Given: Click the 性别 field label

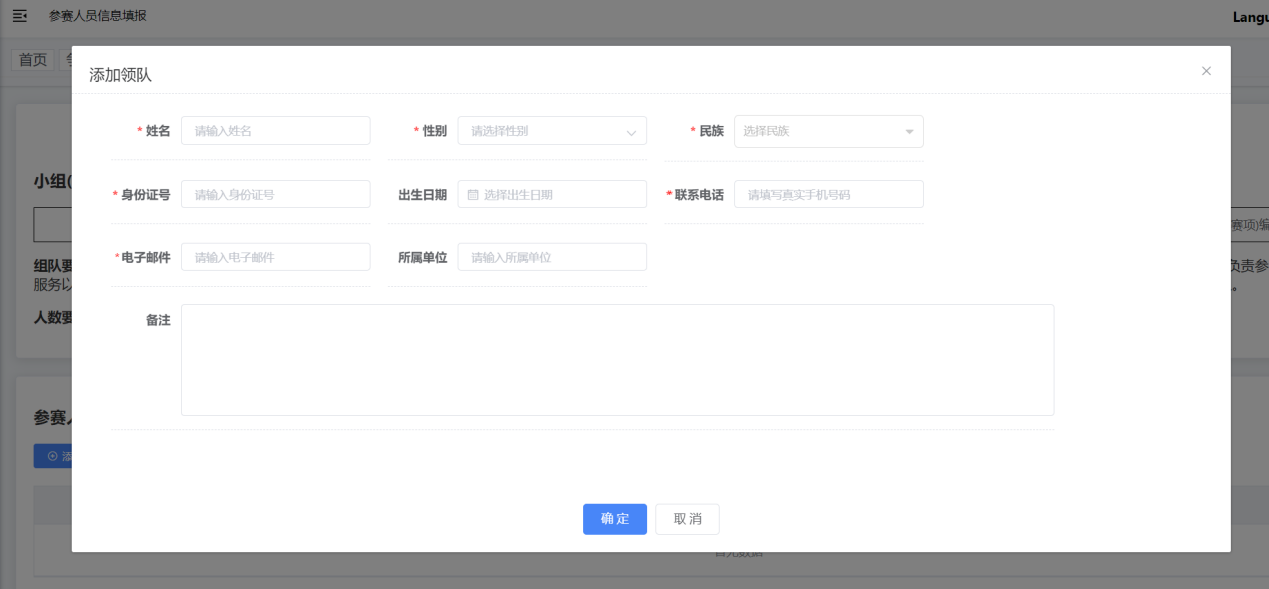Looking at the screenshot, I should [435, 131].
